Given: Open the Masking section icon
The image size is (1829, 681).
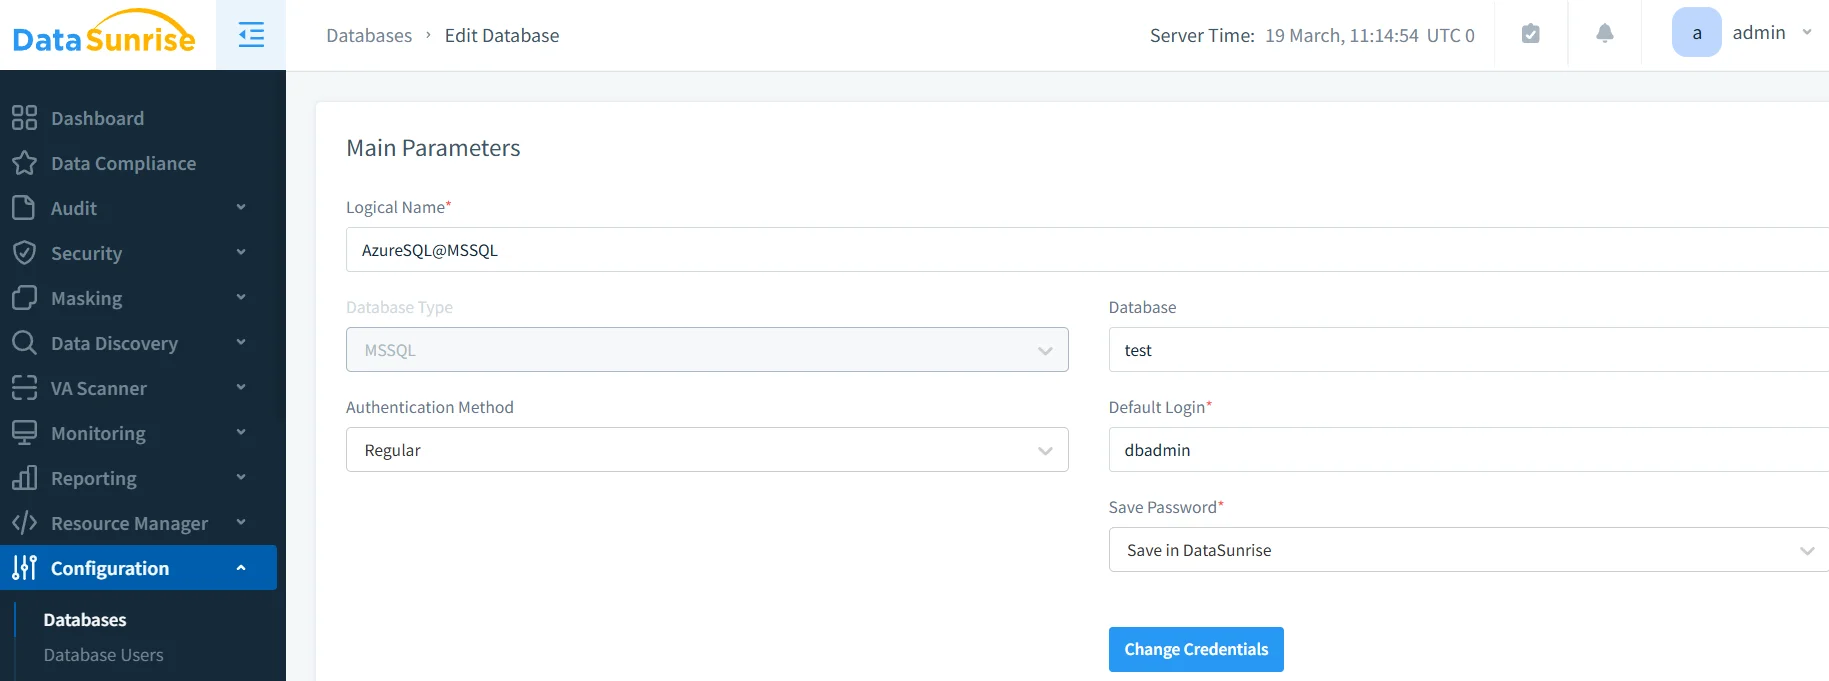Looking at the screenshot, I should click(x=25, y=298).
